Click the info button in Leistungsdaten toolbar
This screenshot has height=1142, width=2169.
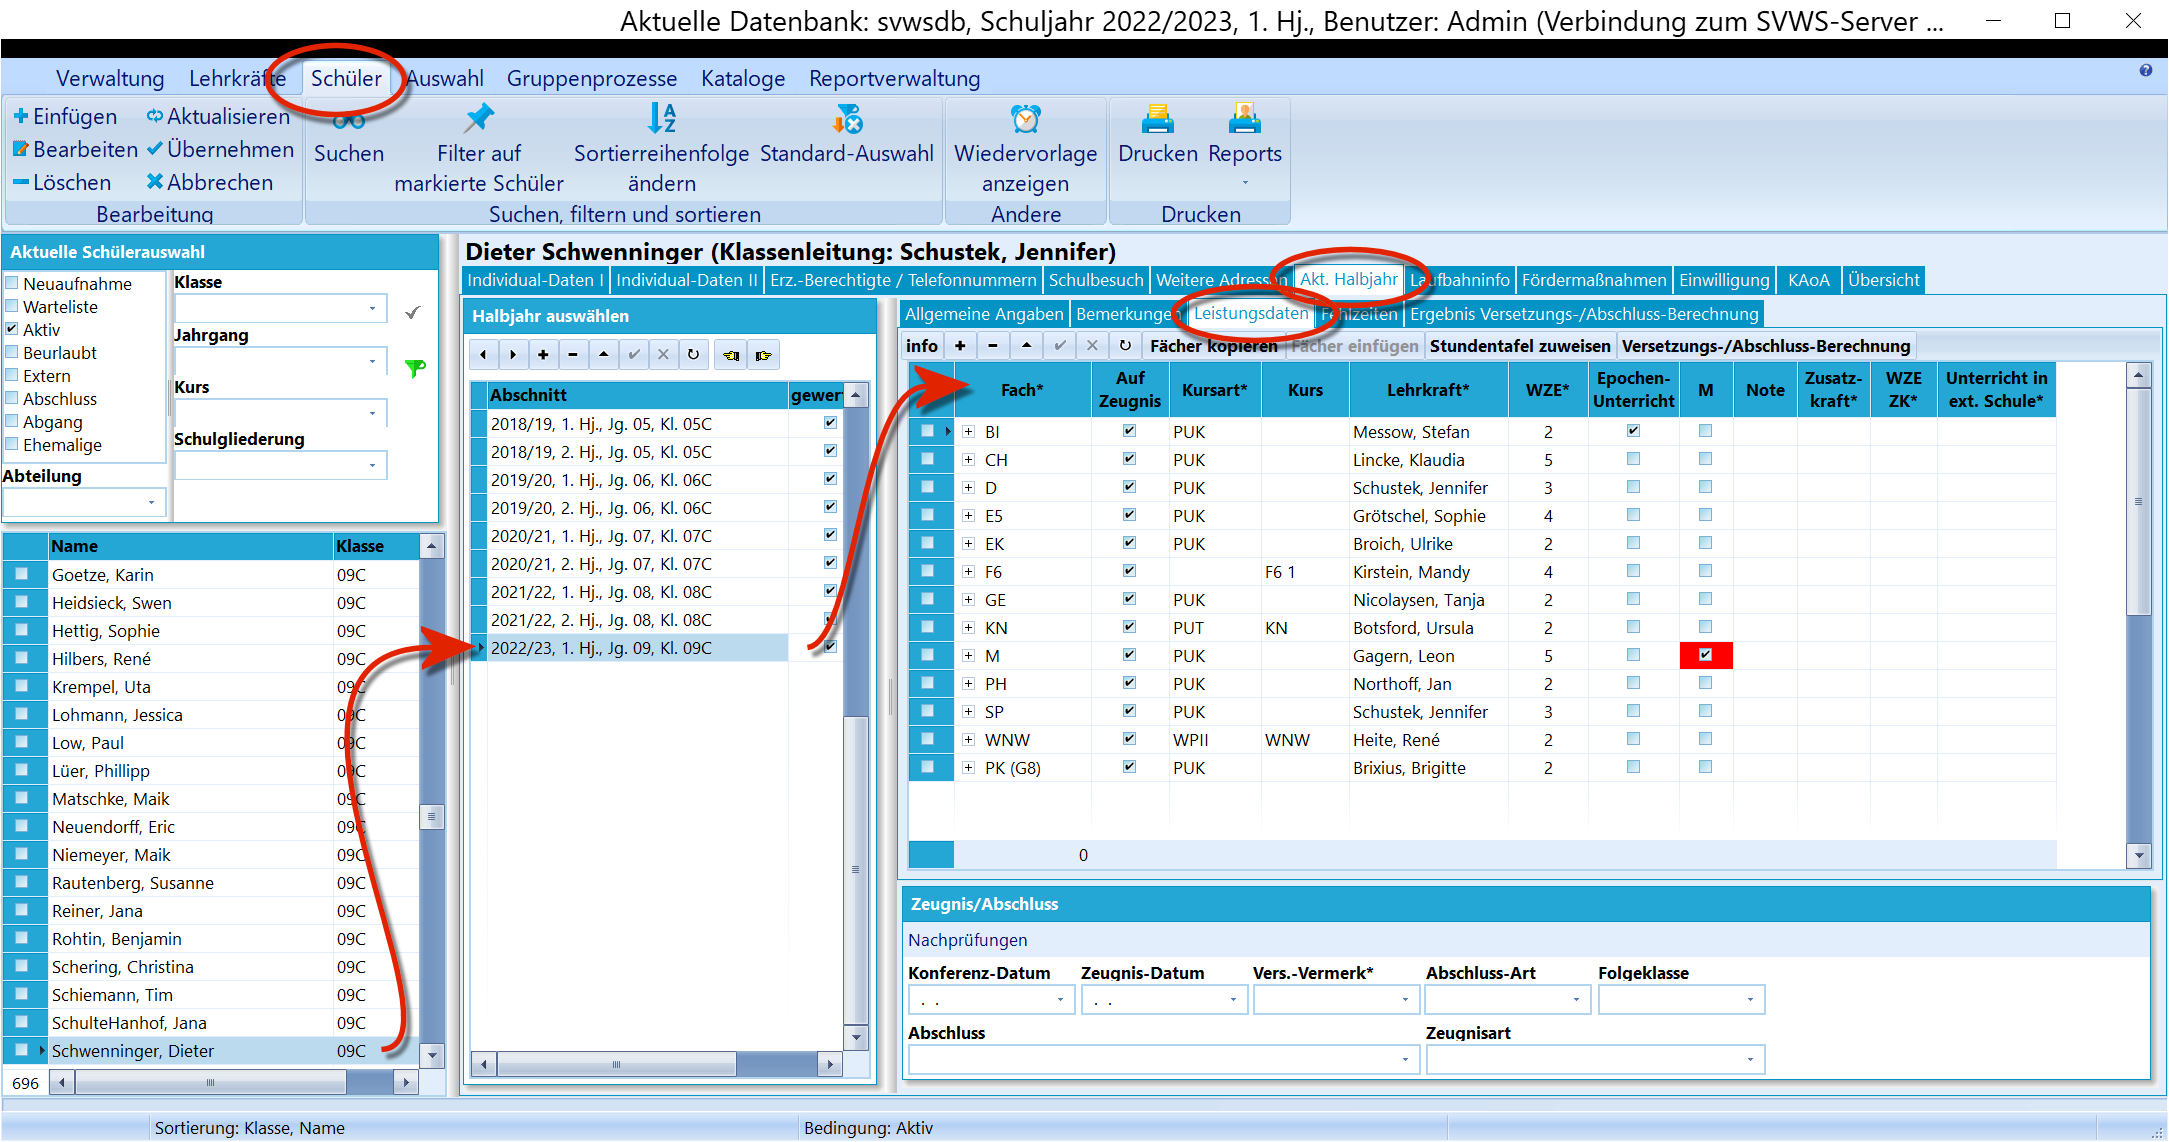coord(922,346)
